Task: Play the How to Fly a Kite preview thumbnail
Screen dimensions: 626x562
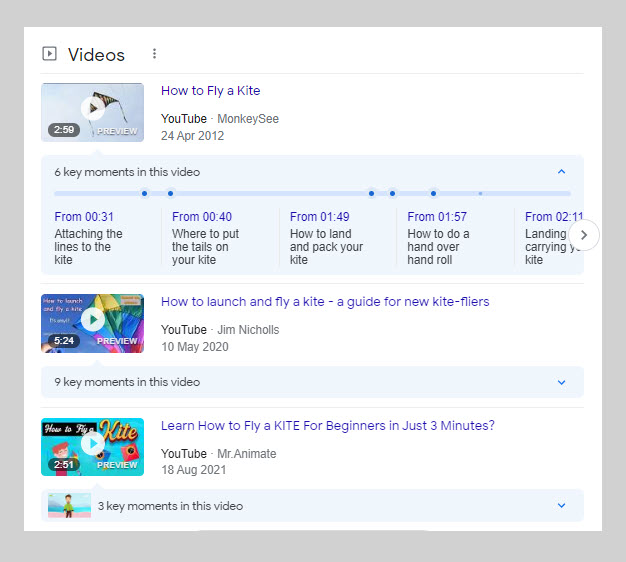Action: [x=92, y=112]
